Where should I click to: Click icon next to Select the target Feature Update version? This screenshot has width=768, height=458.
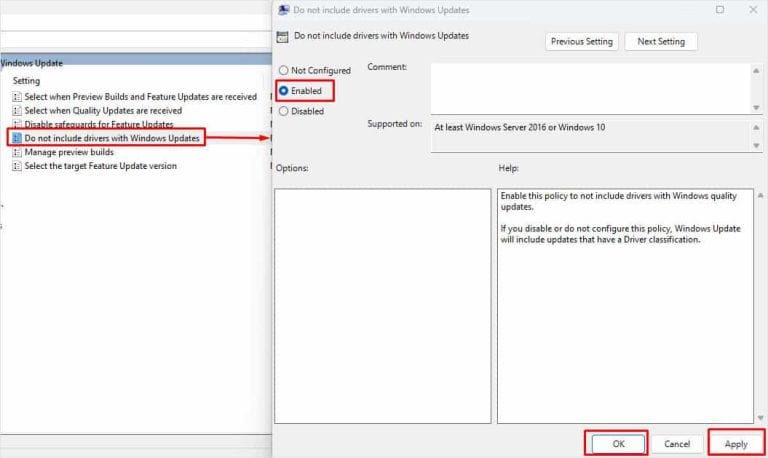click(17, 166)
